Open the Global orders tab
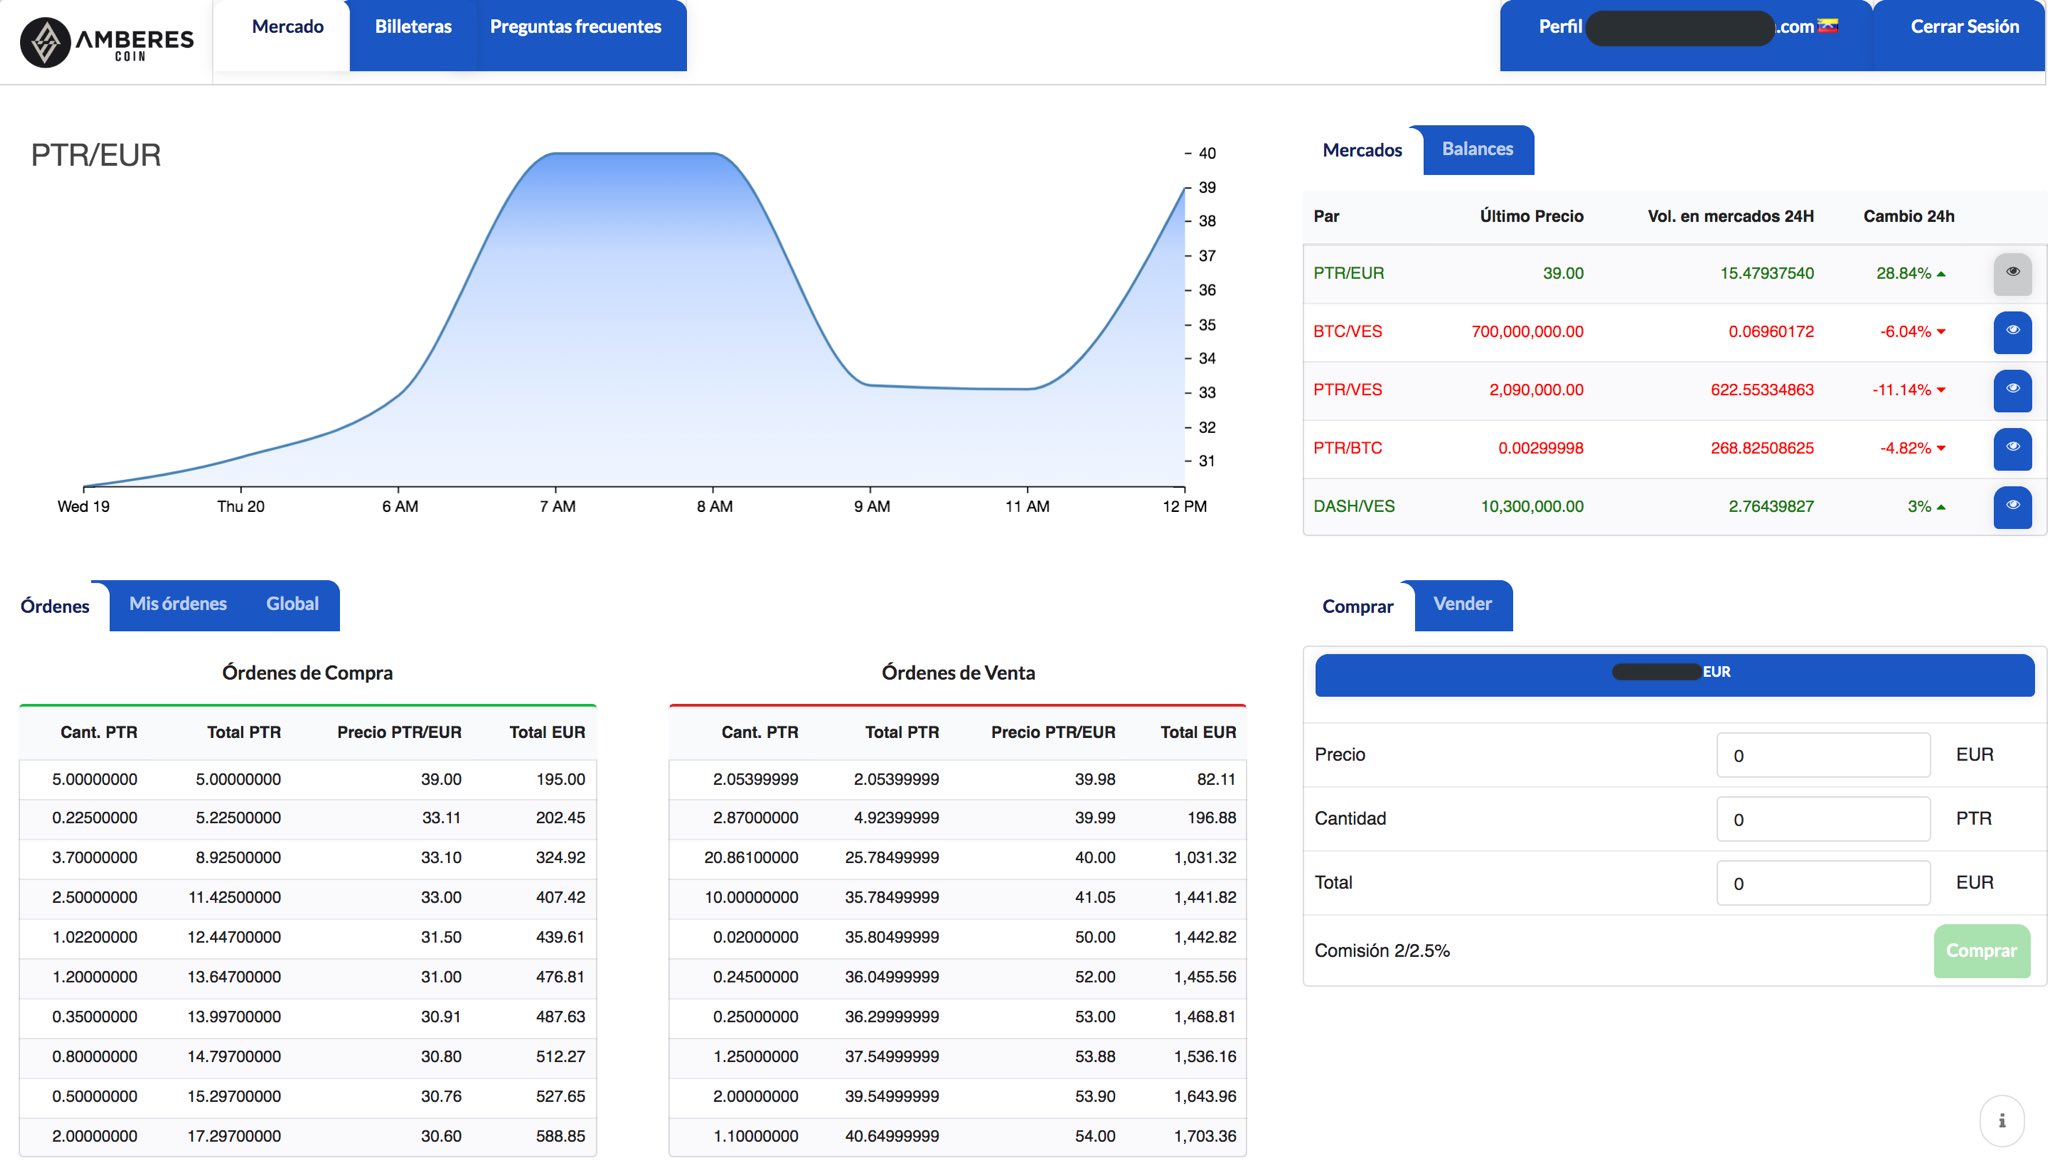This screenshot has width=2048, height=1166. click(292, 604)
